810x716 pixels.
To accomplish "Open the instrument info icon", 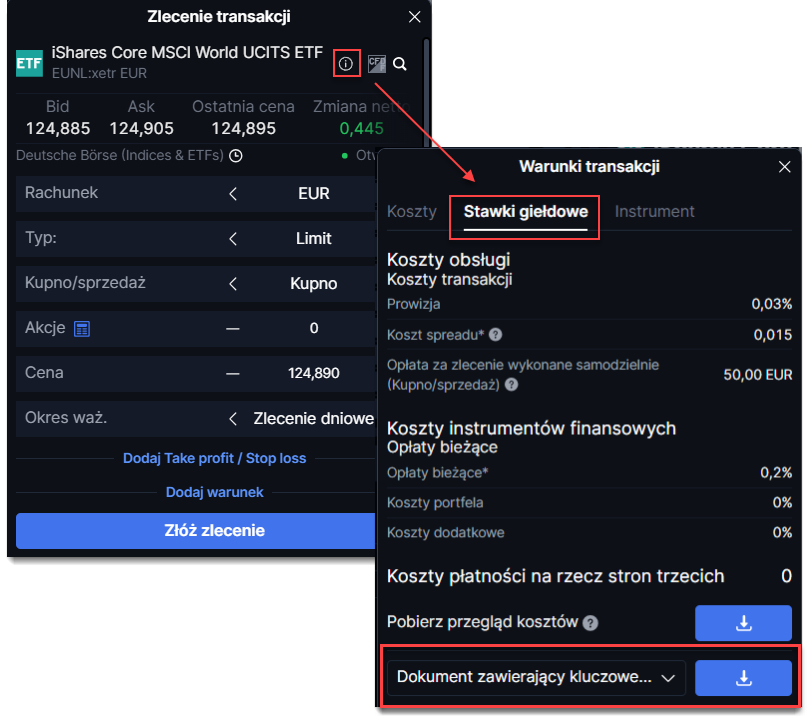I will coord(346,64).
